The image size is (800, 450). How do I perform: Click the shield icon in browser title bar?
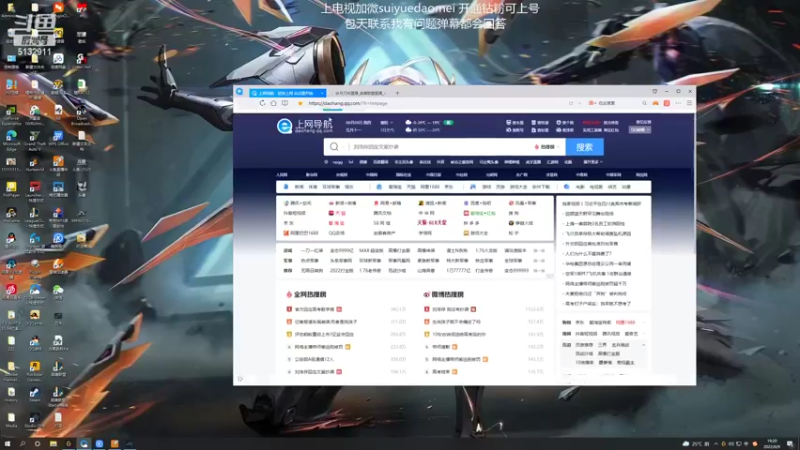(655, 91)
